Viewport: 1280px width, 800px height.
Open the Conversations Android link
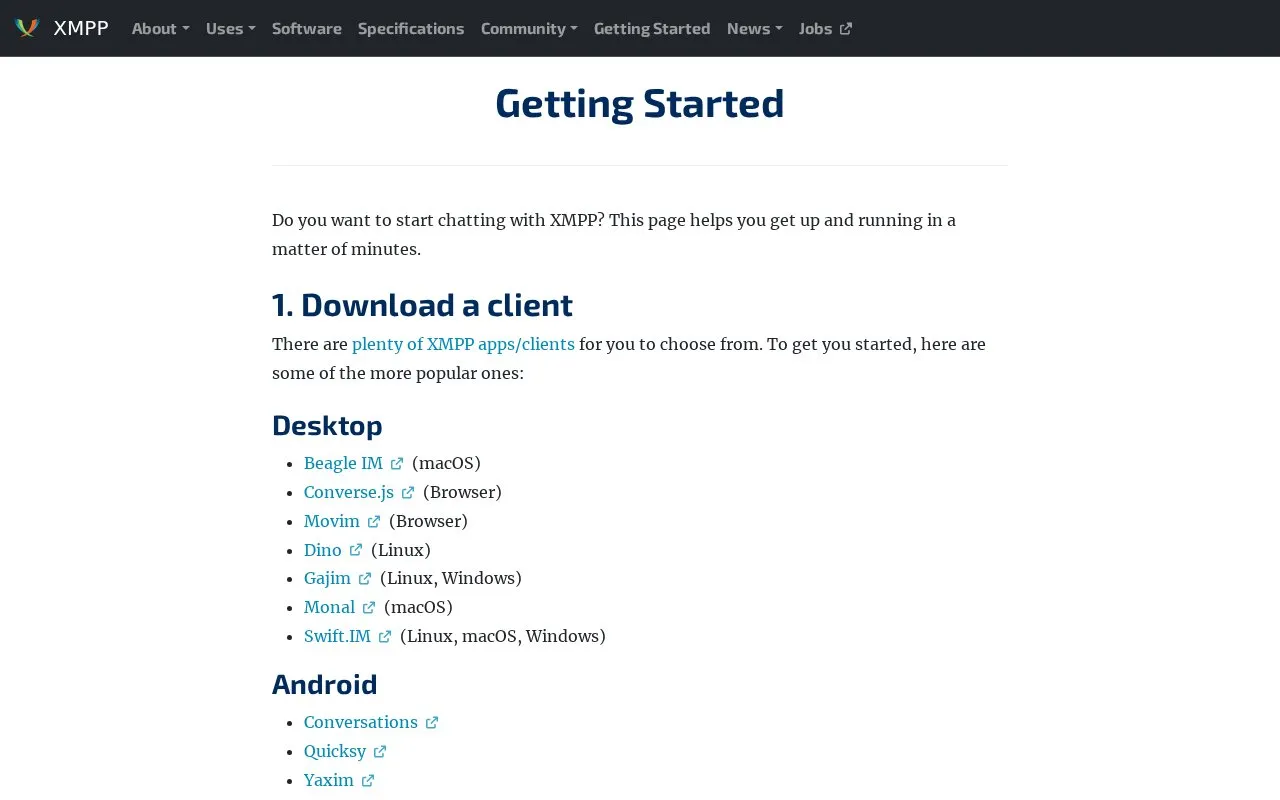coord(361,722)
